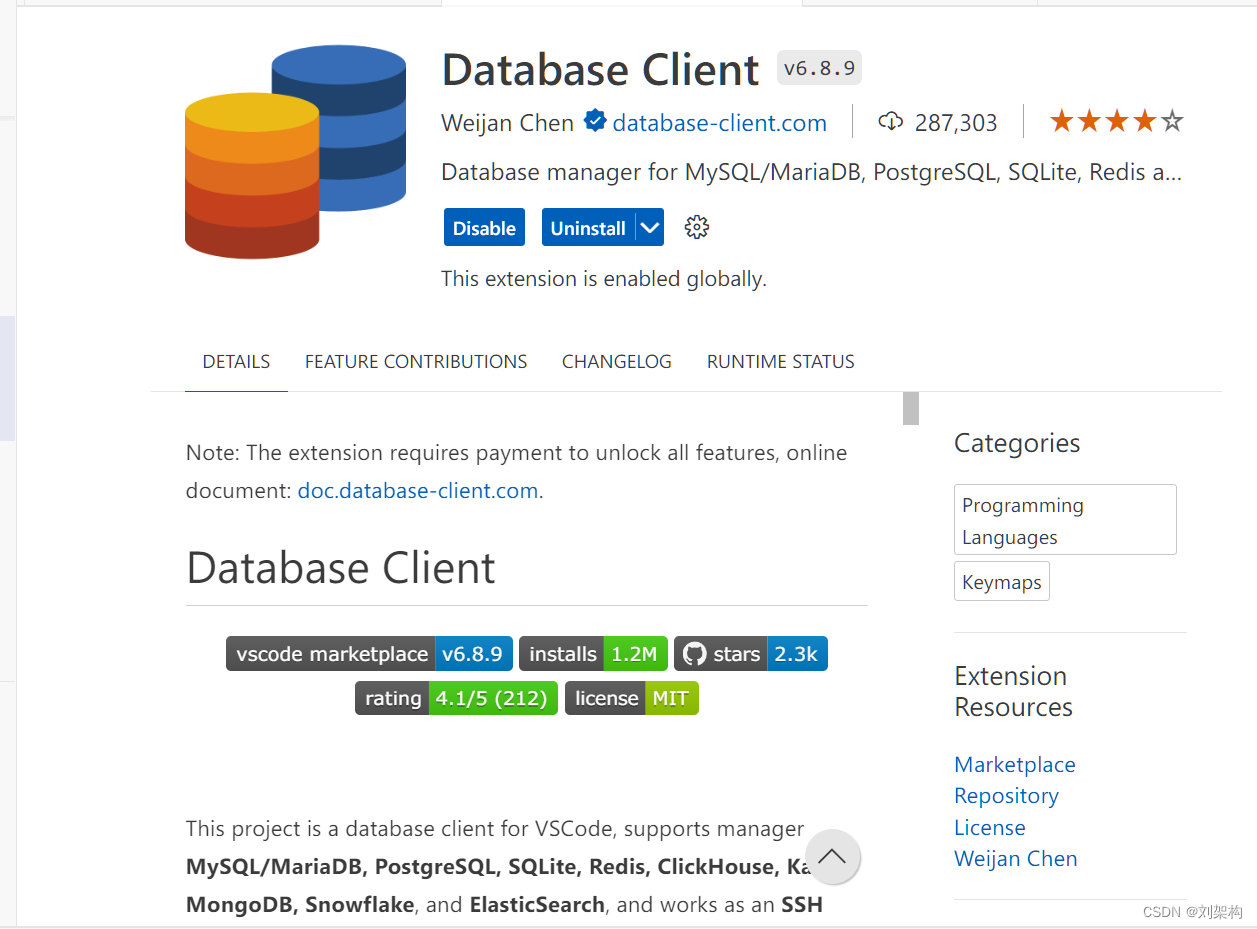Click the Extension Resources heading
This screenshot has width=1257, height=929.
coord(1013,691)
